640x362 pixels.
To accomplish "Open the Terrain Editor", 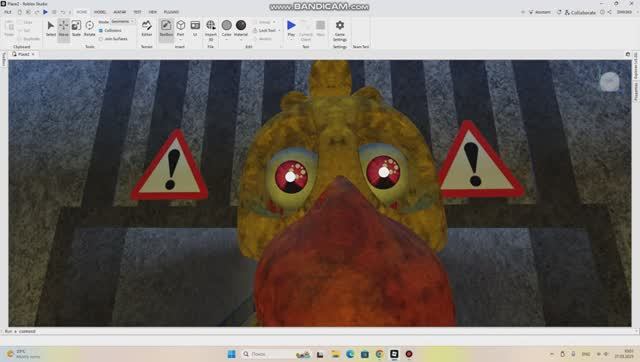I will pos(147,28).
